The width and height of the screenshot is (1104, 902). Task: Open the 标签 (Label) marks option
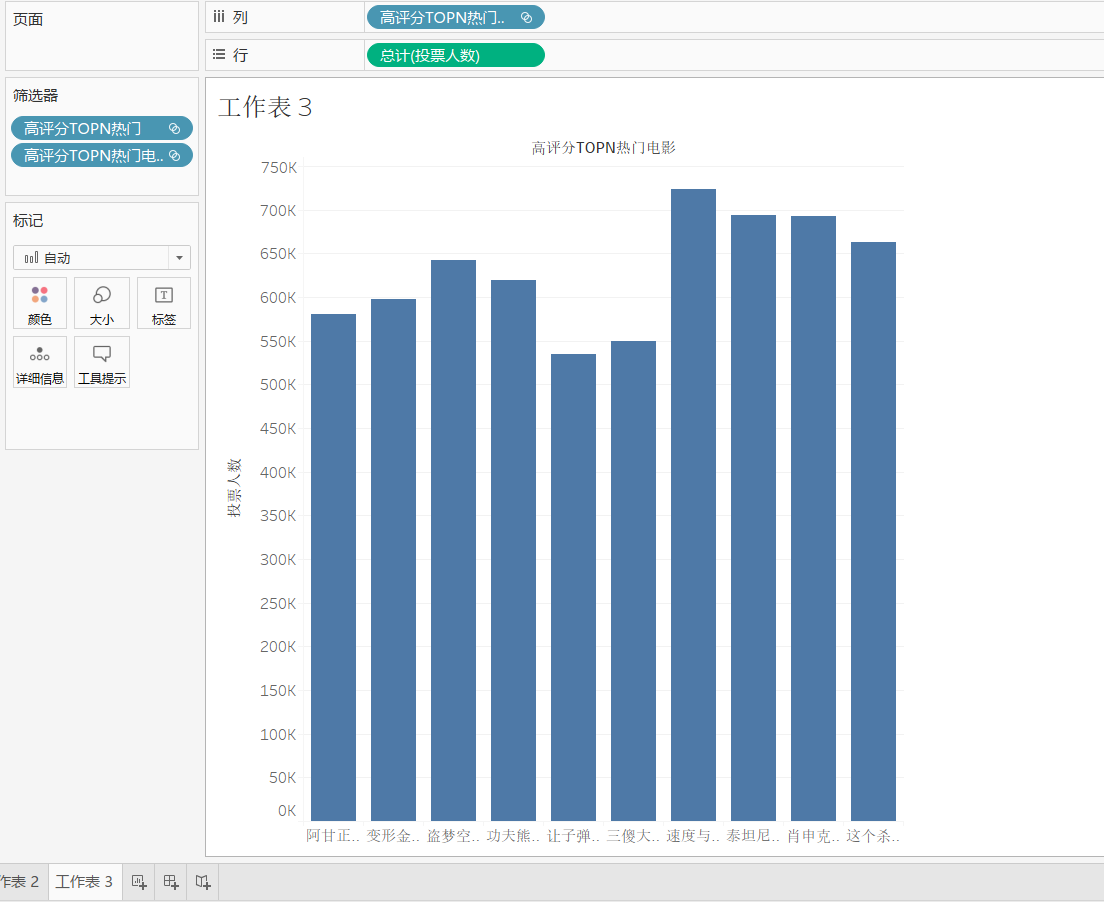(x=163, y=304)
